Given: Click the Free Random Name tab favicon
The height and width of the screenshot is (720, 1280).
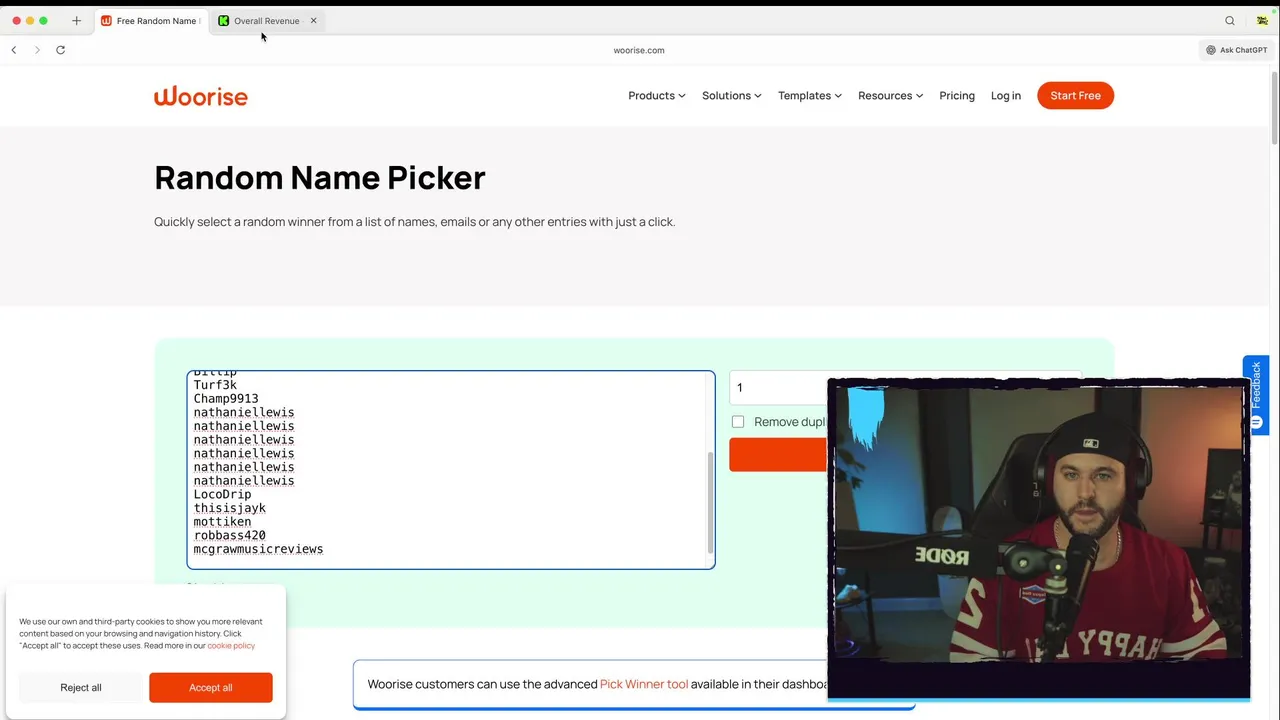Looking at the screenshot, I should [x=106, y=20].
